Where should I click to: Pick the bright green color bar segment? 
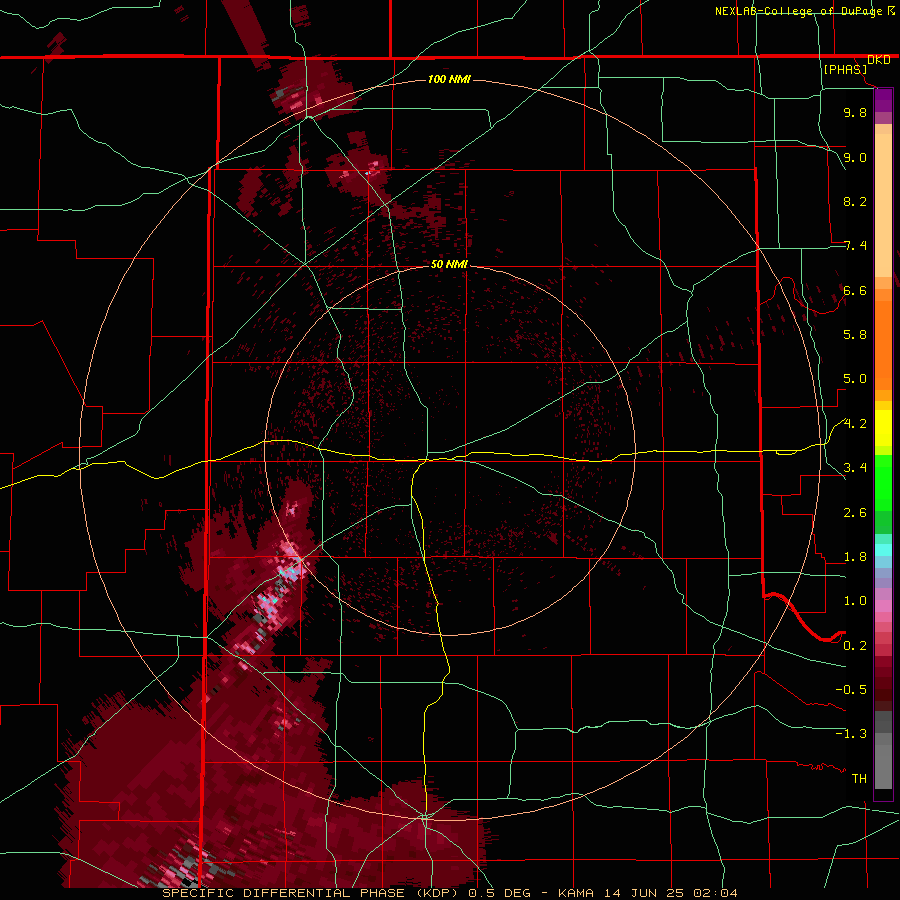(883, 483)
